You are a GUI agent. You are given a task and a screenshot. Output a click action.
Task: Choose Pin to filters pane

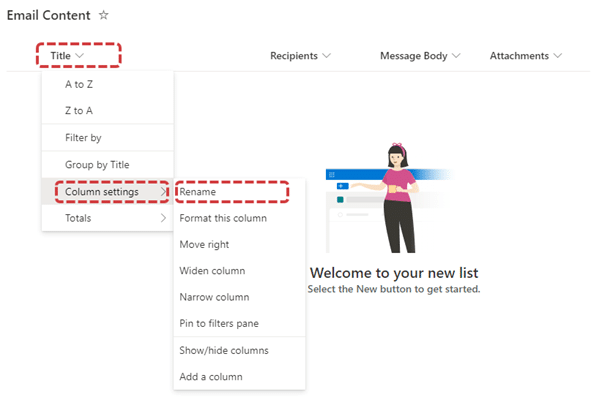(240, 323)
